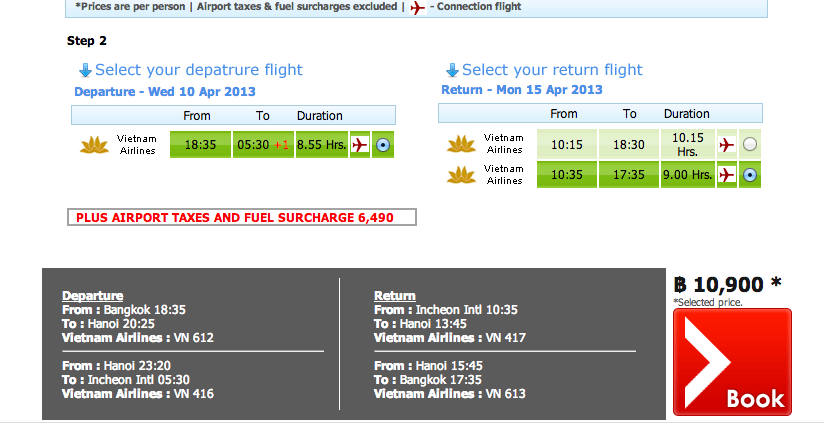Click the 18:30 return arrival time cell
Screen dimensions: 824x423
tap(629, 144)
